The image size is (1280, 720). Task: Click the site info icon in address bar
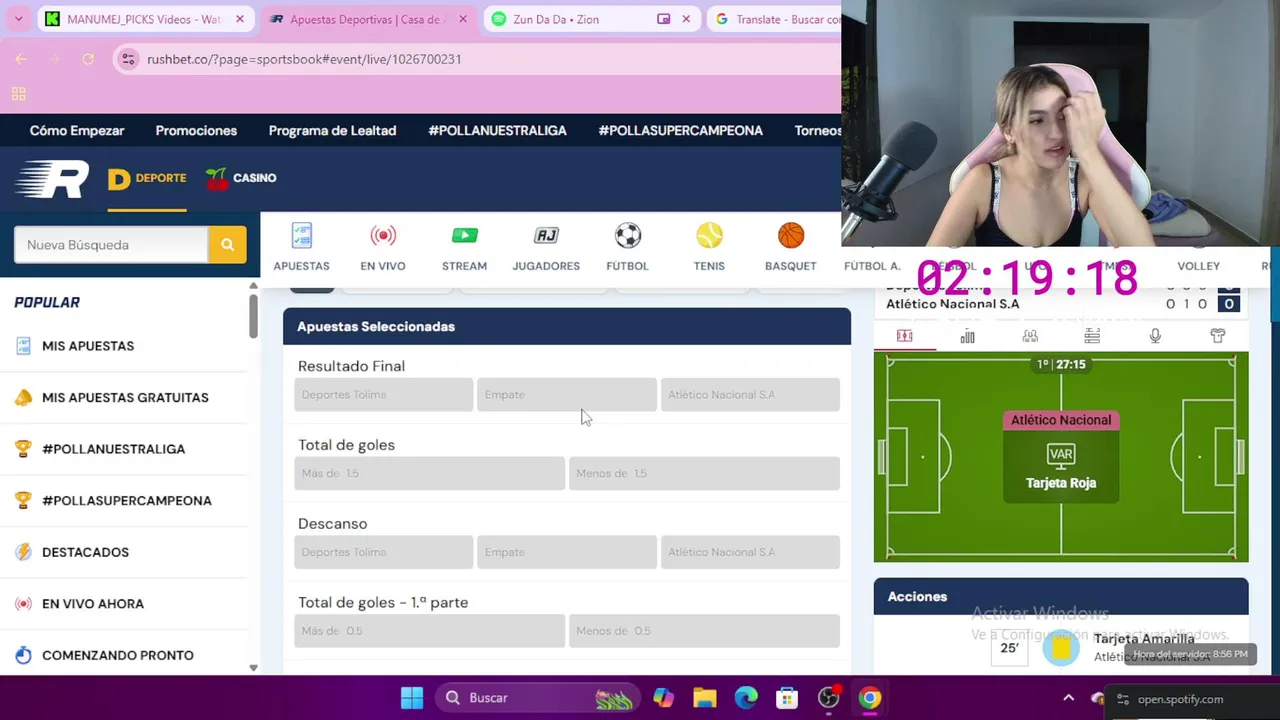point(128,59)
